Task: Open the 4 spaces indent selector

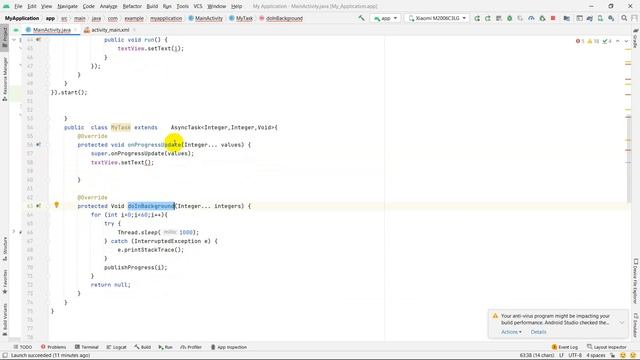Action: coord(596,355)
